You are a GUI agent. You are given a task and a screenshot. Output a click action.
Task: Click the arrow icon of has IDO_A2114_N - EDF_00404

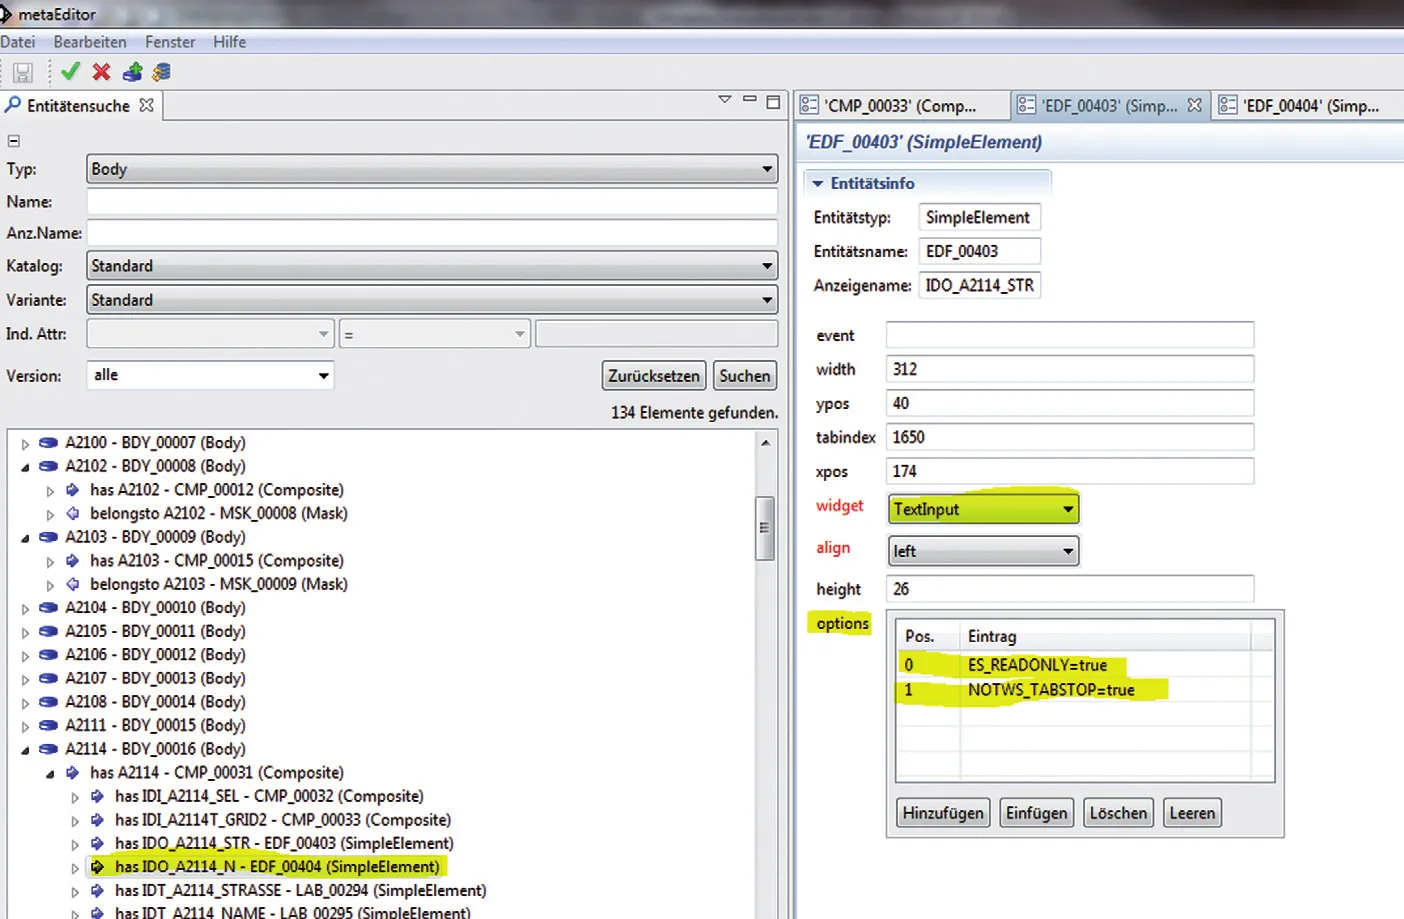[x=97, y=866]
